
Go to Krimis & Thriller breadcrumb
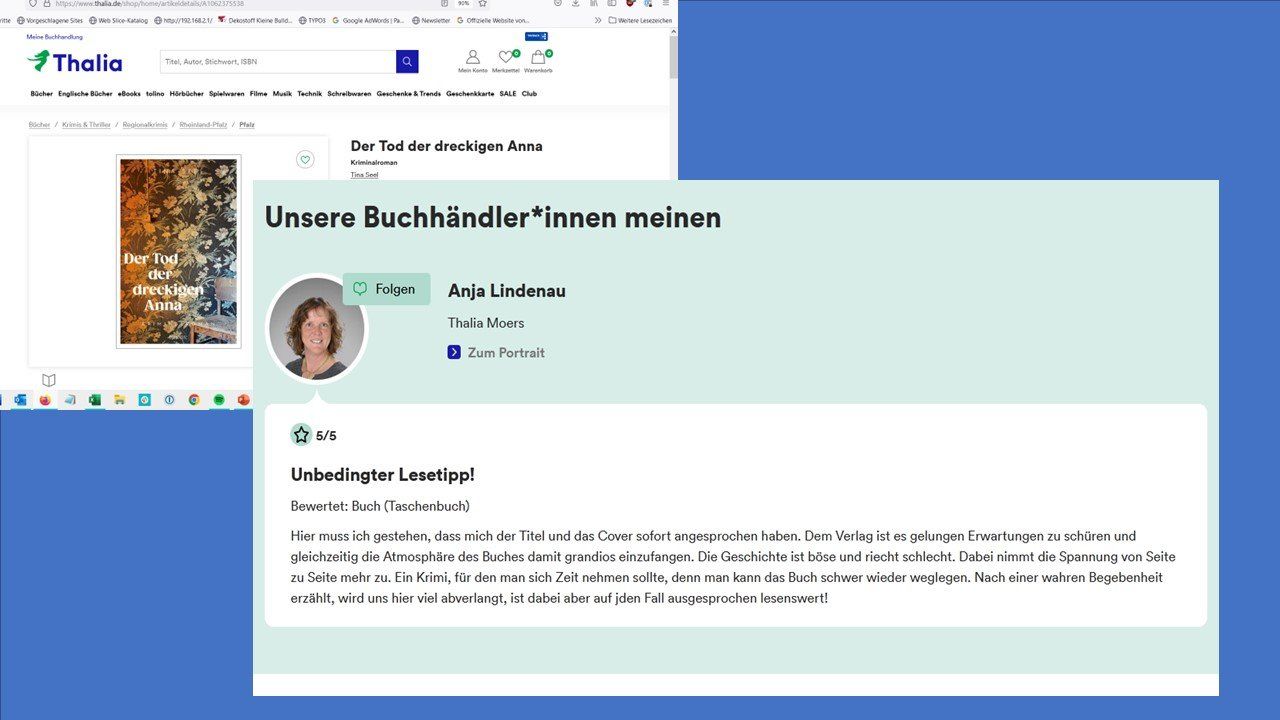click(86, 125)
